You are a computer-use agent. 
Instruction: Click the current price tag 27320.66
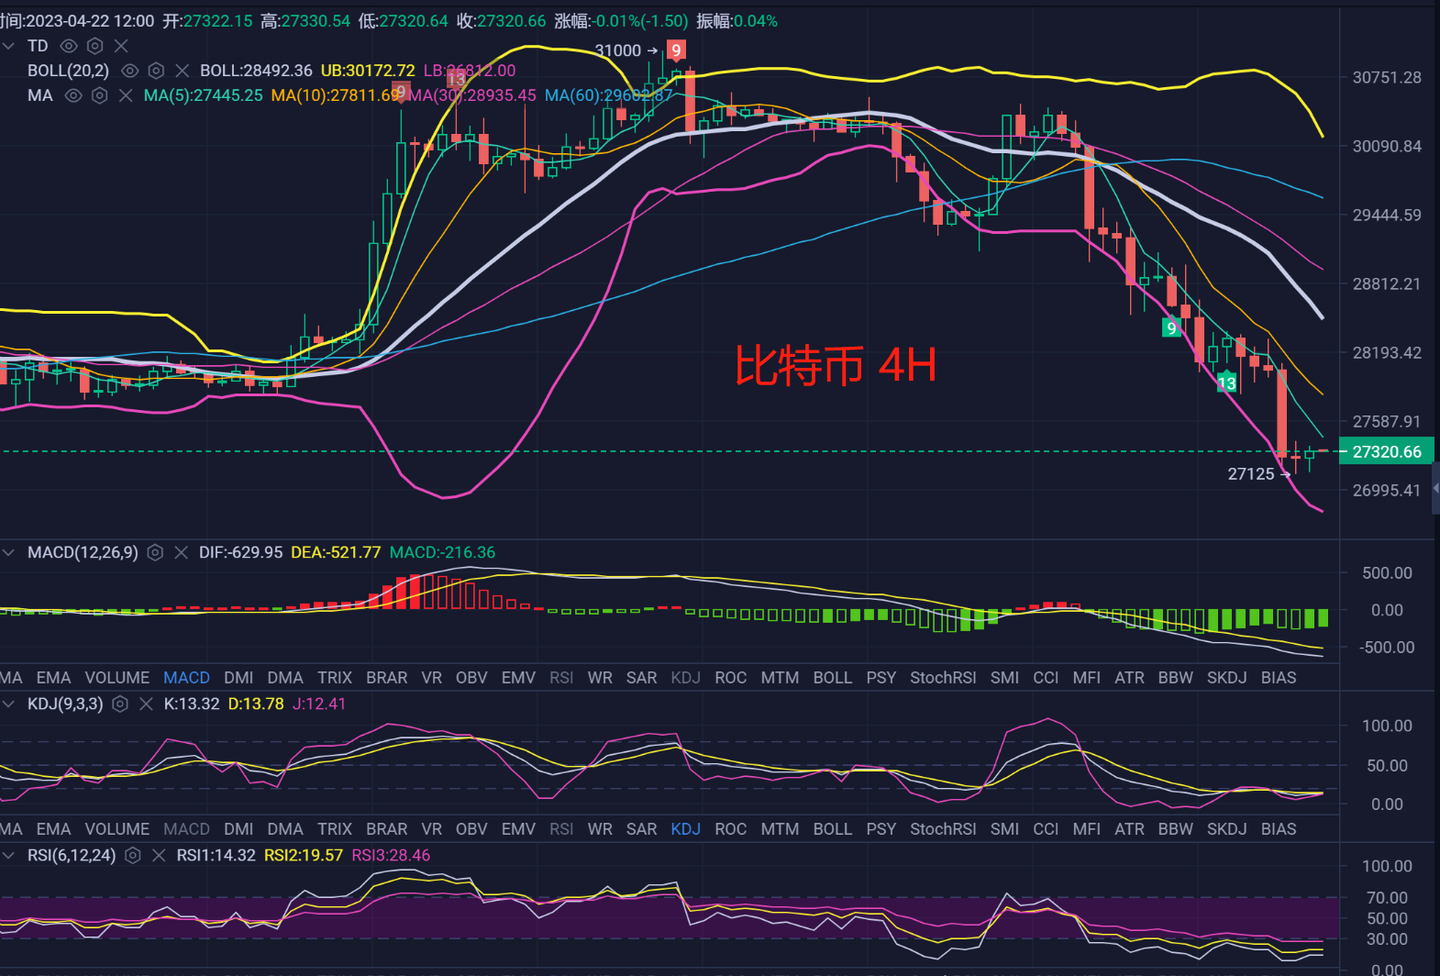1387,452
